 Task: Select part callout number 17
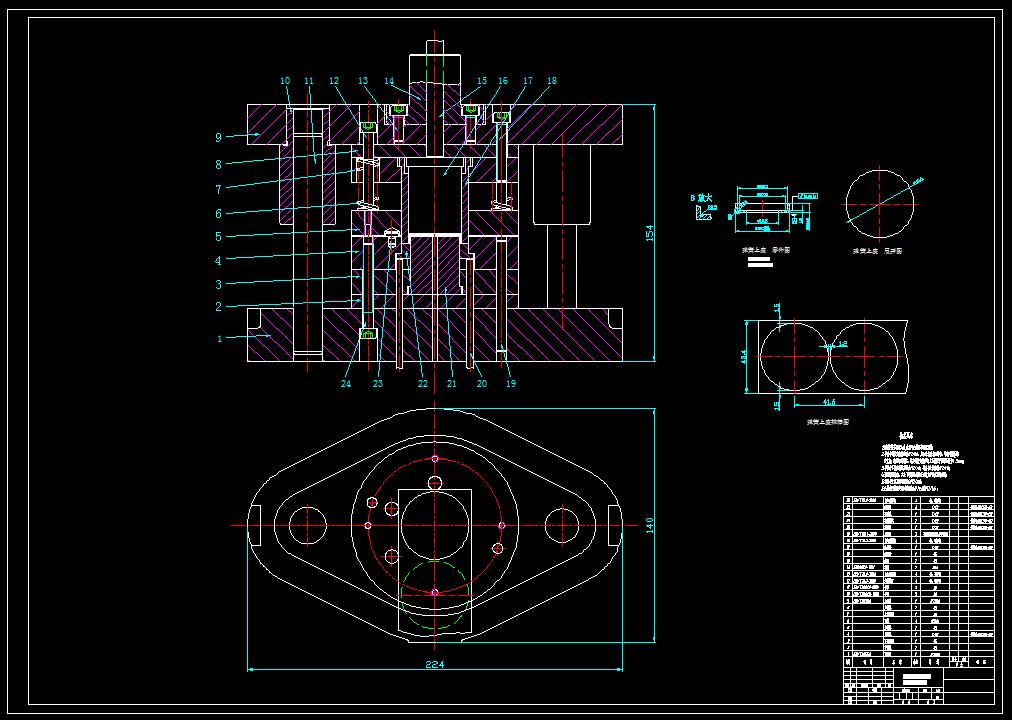(x=528, y=81)
